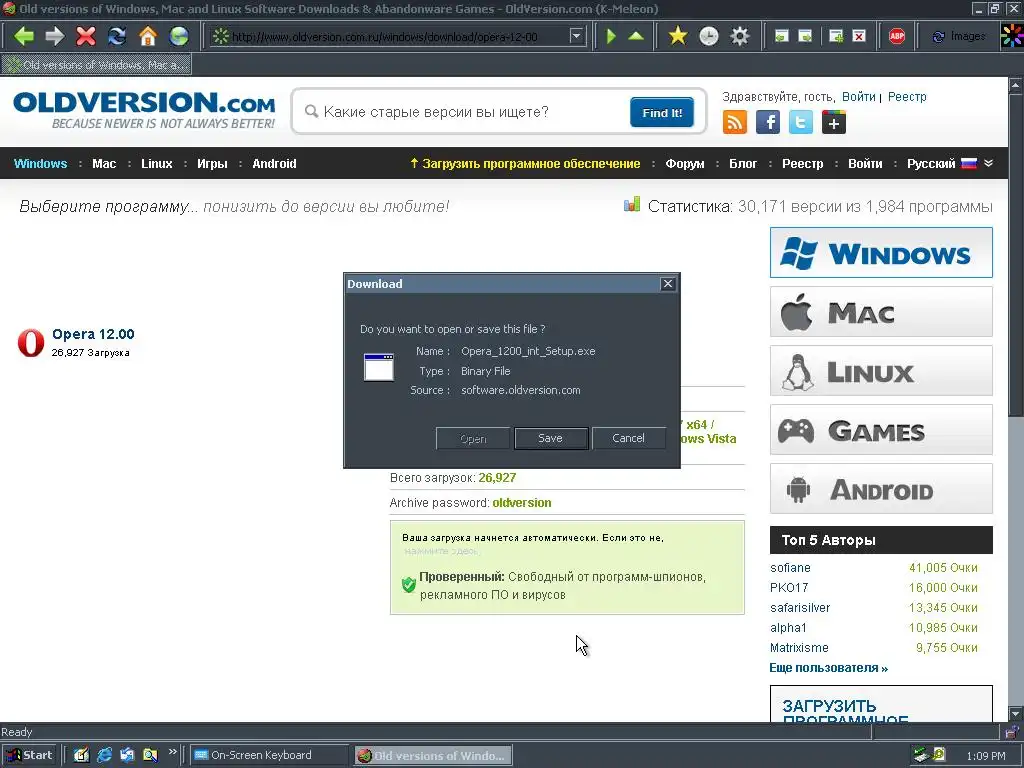Click the Linux category banner
This screenshot has width=1024, height=768.
(x=881, y=371)
